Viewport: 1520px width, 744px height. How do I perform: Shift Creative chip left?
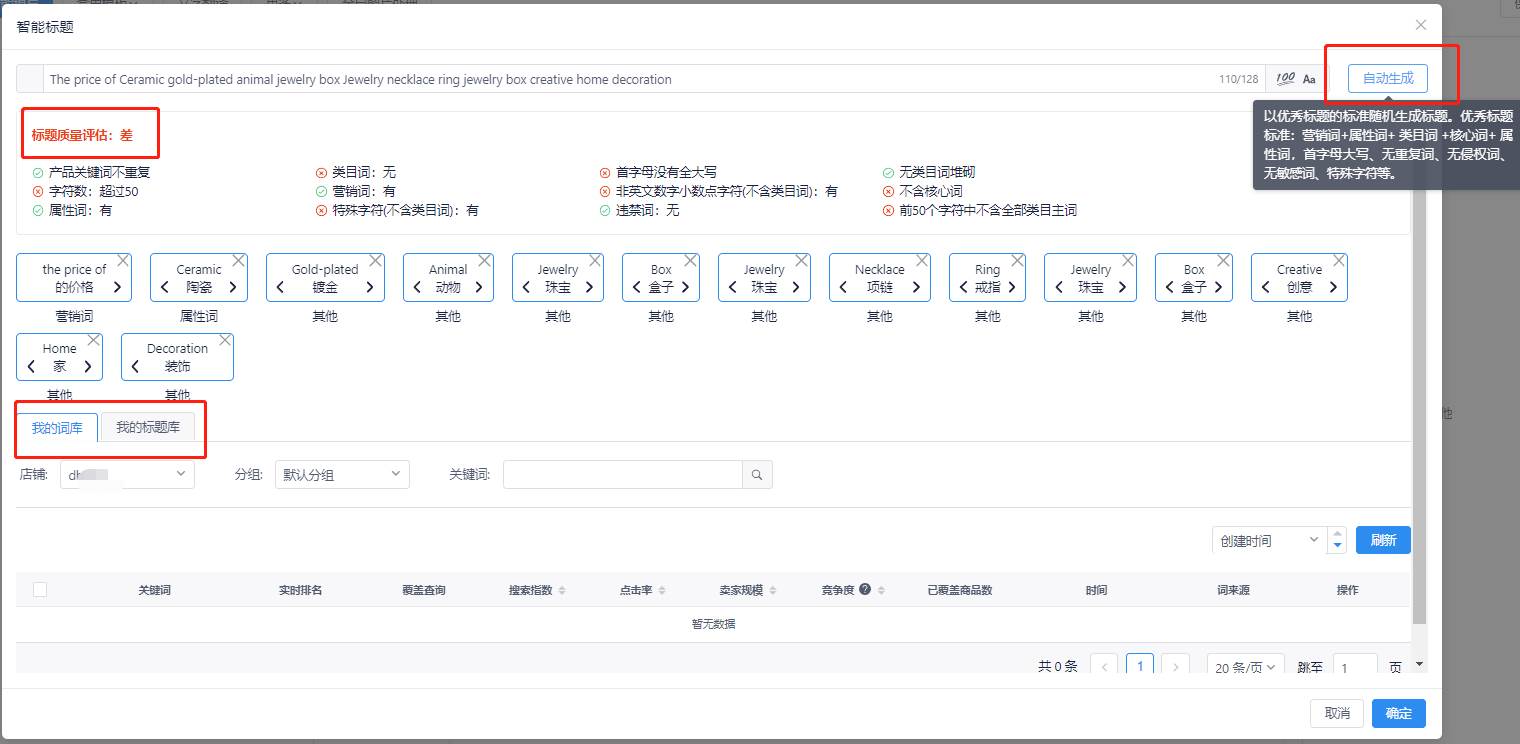pos(1265,287)
